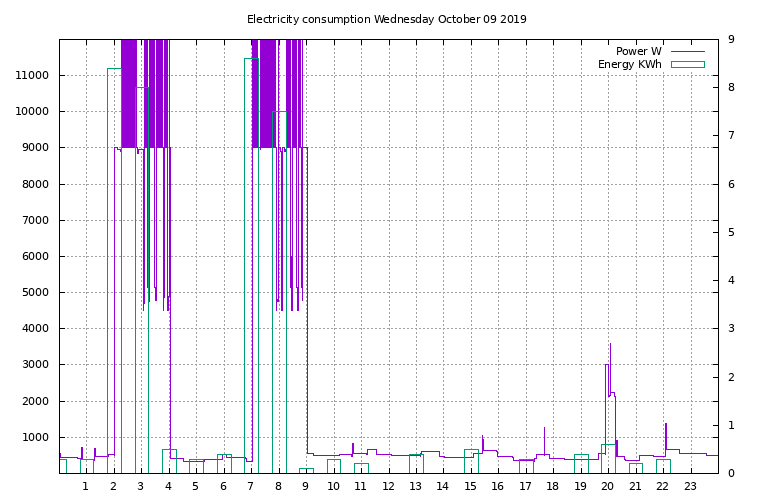Click hour 14 on the x-axis
Viewport: 768px width, 500px height.
click(443, 486)
